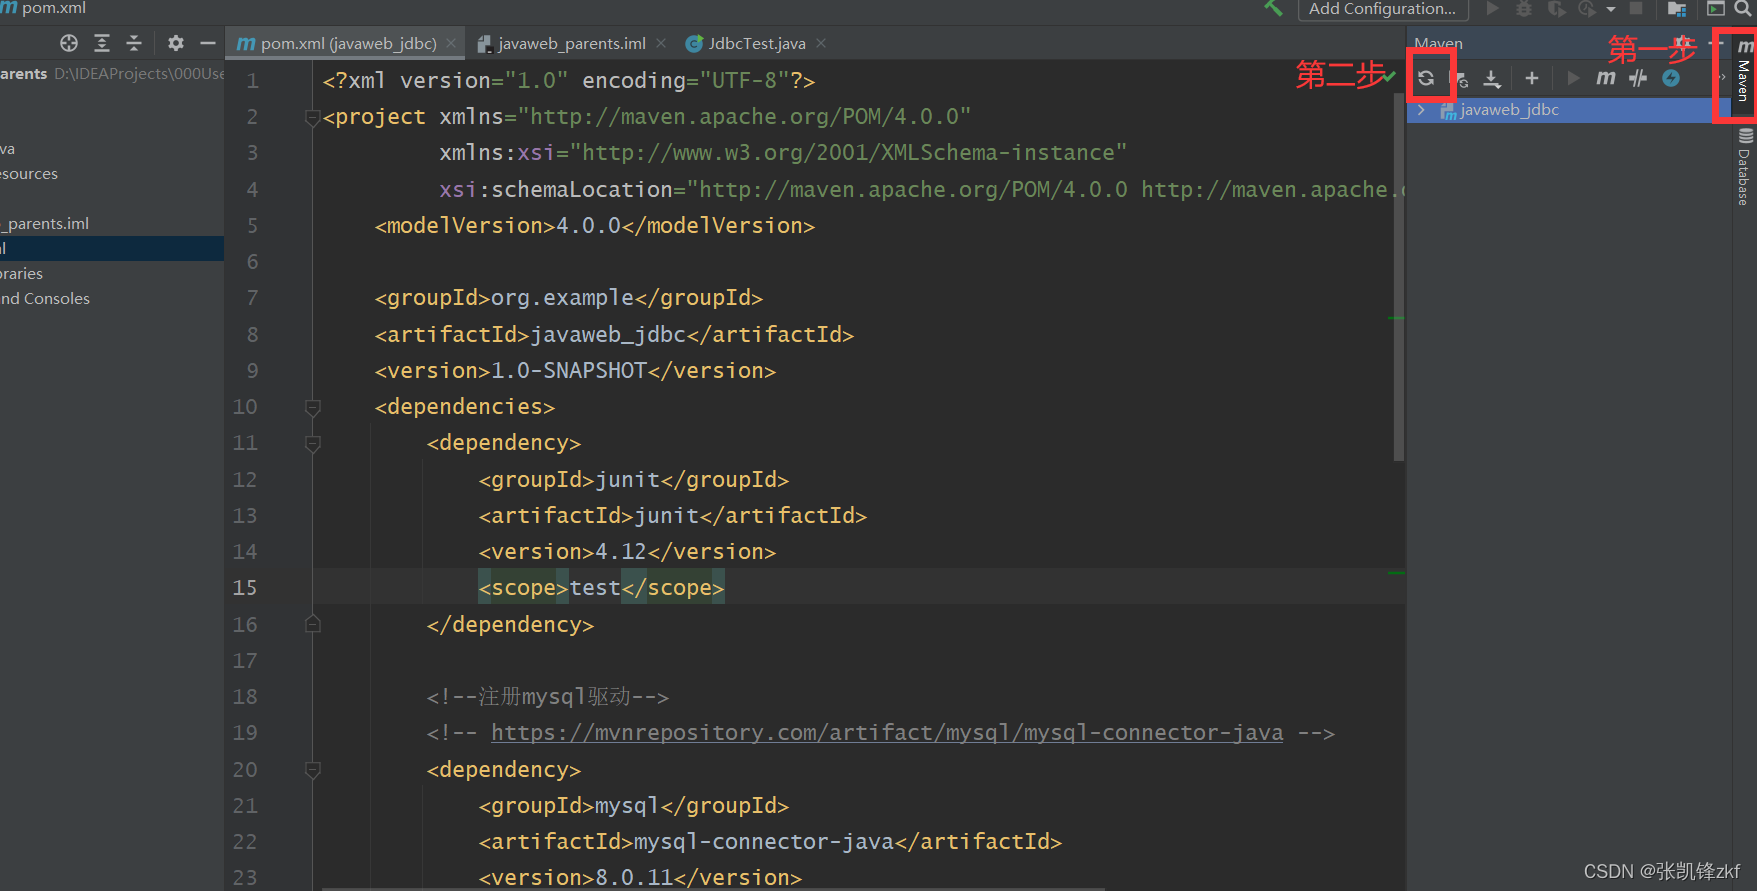The width and height of the screenshot is (1757, 891).
Task: Download sources and documentation icon
Action: (x=1492, y=78)
